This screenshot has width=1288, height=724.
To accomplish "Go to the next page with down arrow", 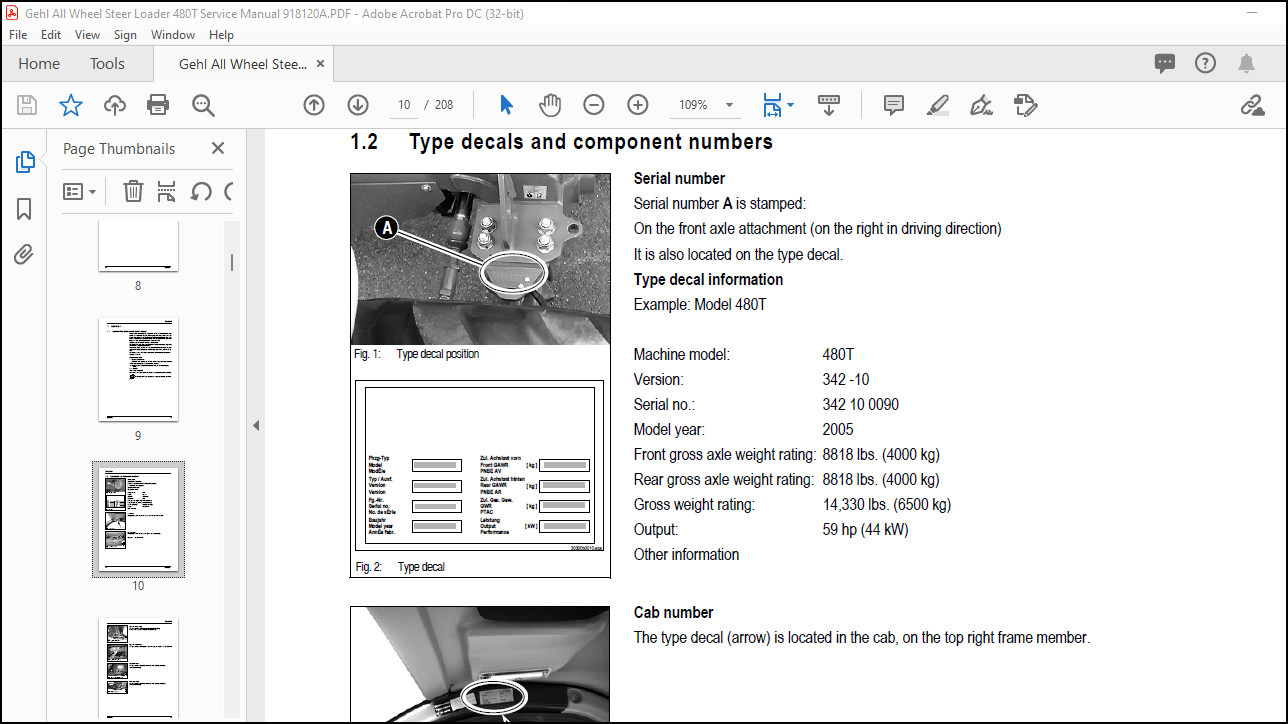I will (358, 105).
